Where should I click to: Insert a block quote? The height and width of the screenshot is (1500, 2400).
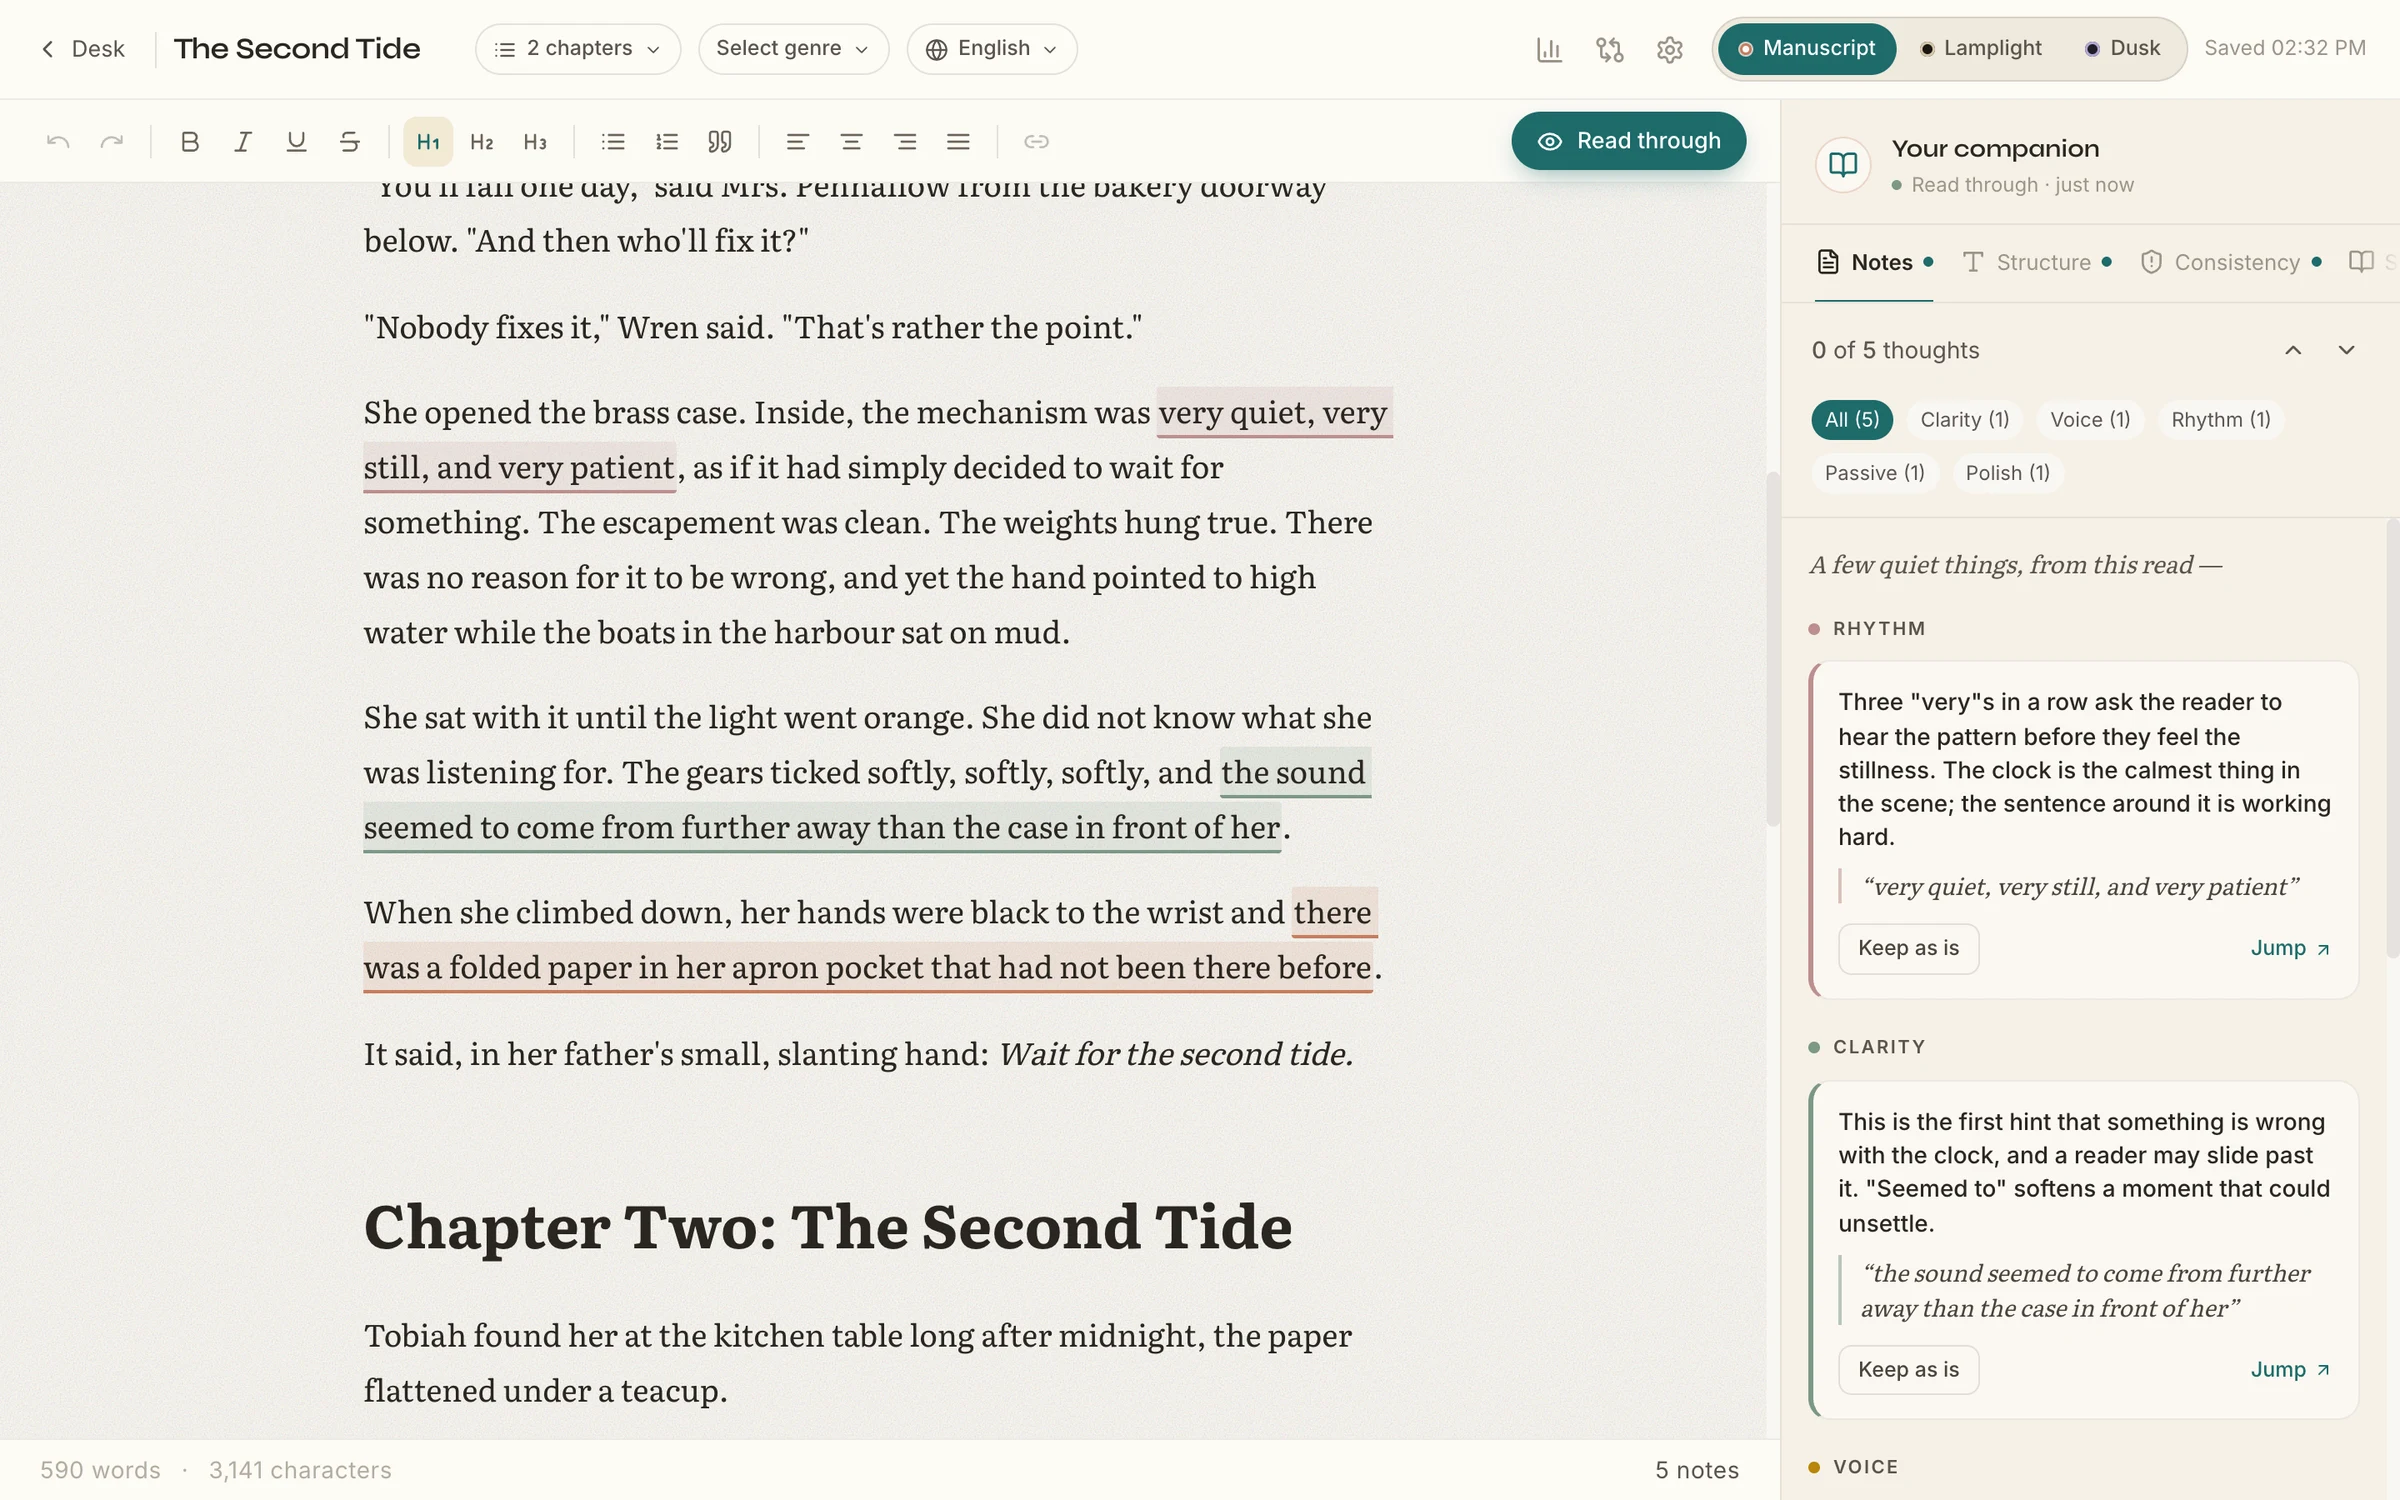(x=720, y=142)
